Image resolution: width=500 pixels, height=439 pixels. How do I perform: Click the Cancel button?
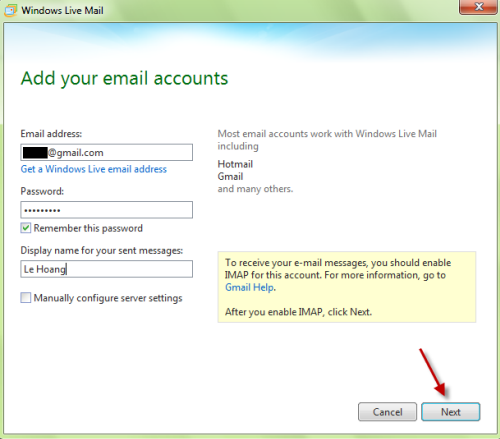(387, 412)
